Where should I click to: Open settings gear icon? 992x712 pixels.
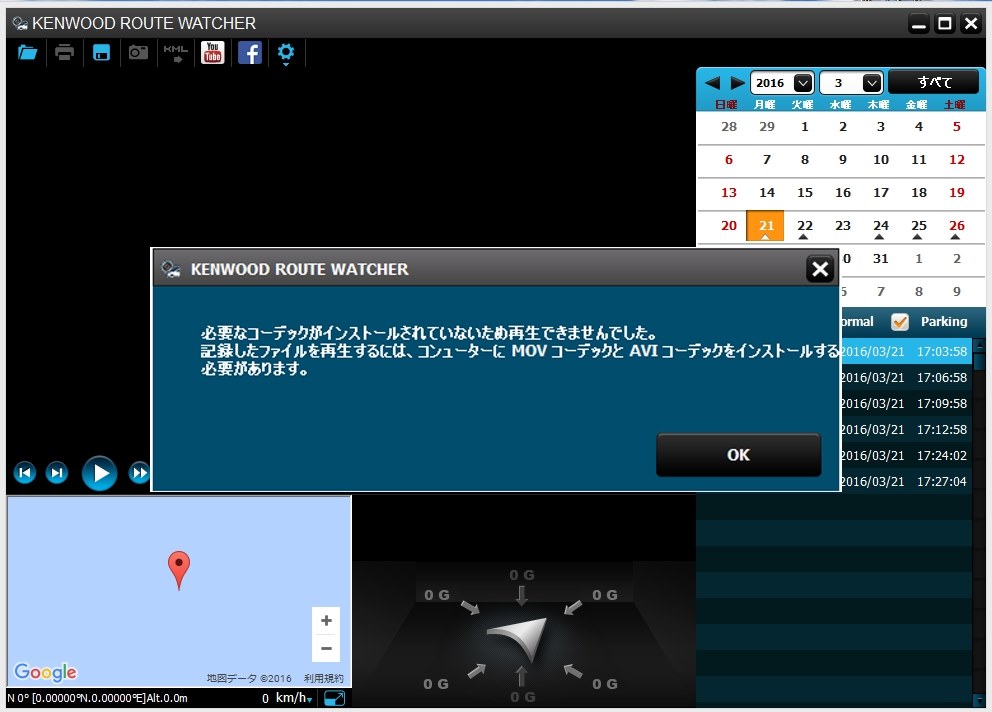click(x=286, y=53)
